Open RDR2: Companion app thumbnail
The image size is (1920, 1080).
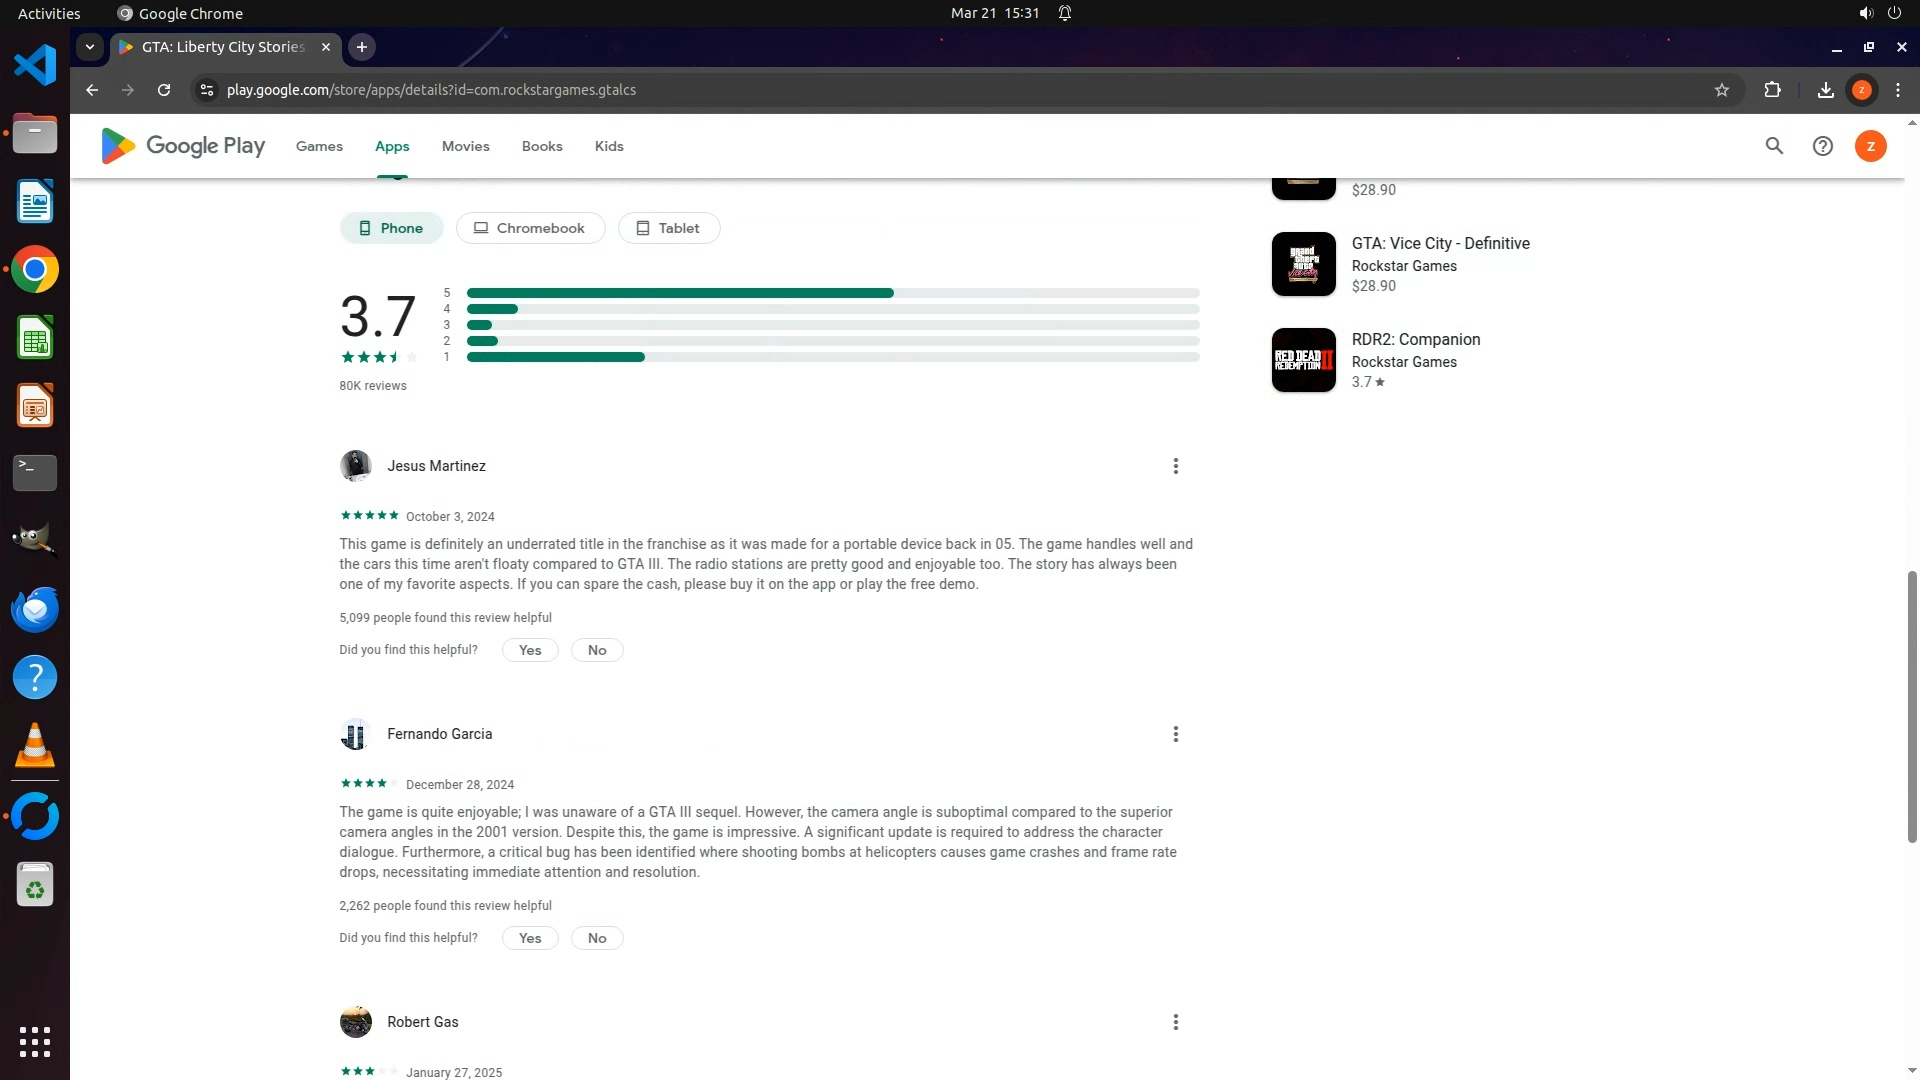1303,360
